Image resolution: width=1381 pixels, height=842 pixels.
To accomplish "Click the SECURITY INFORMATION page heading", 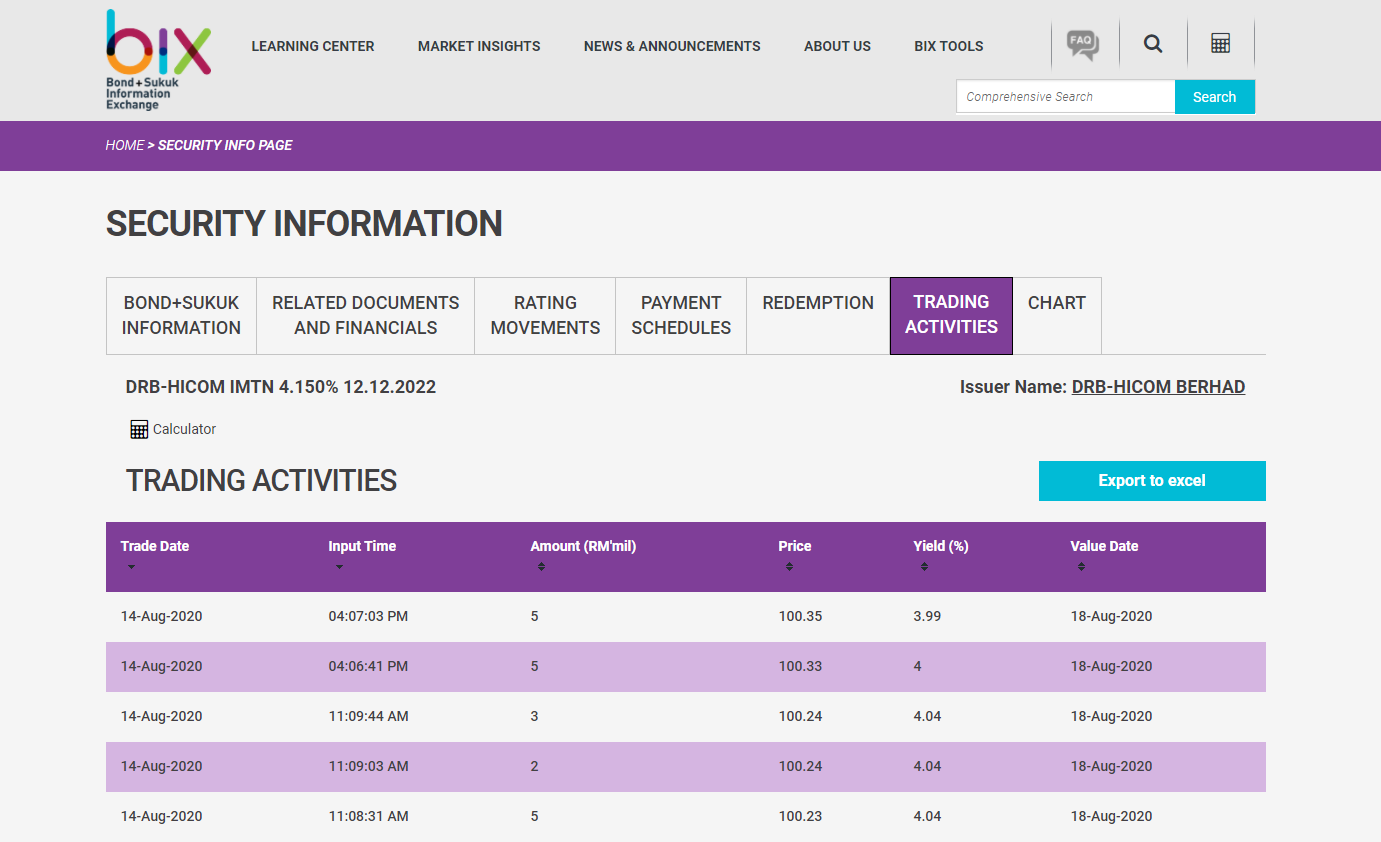I will [304, 223].
